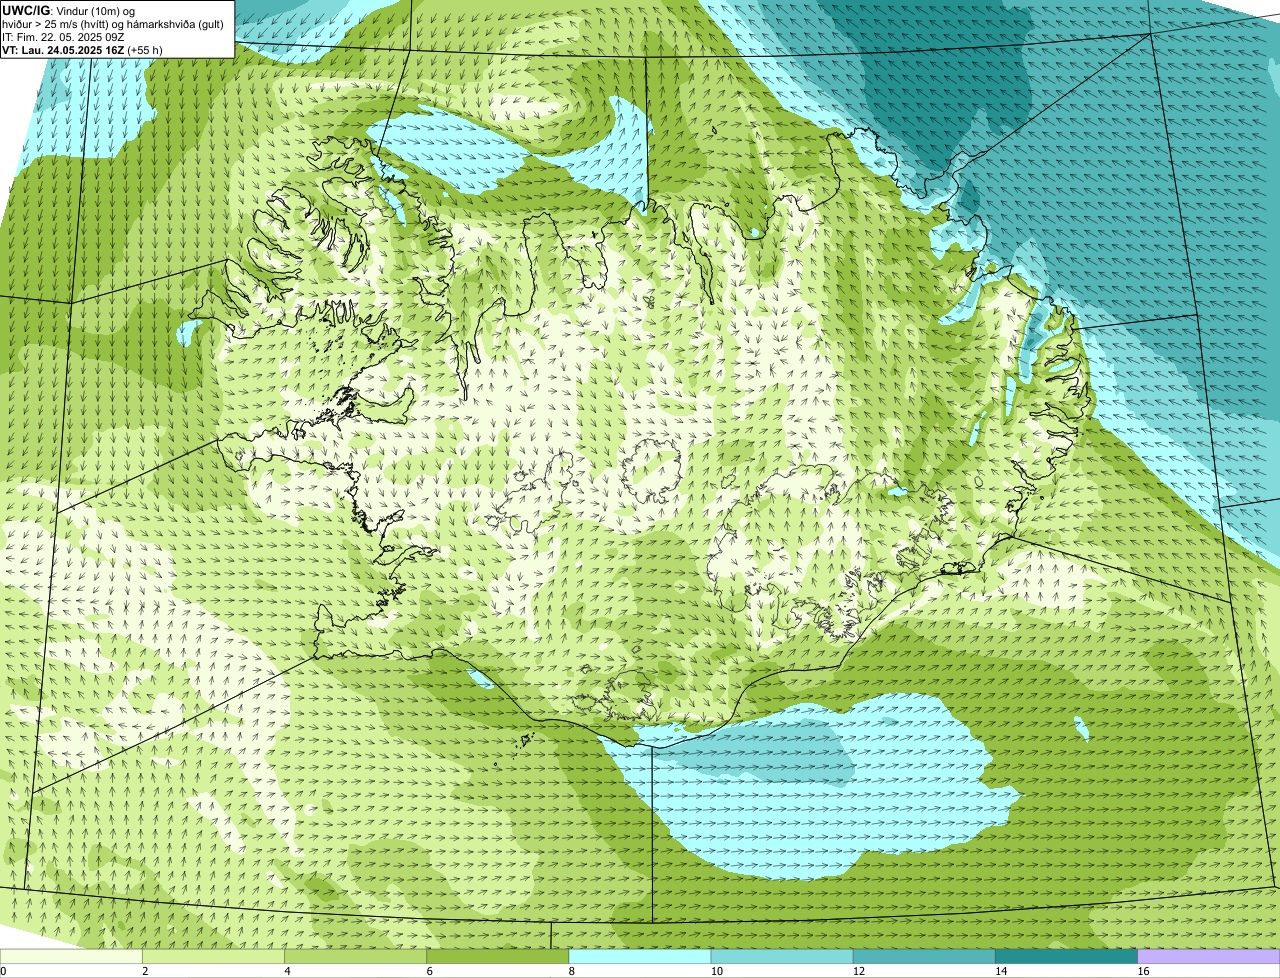This screenshot has height=978, width=1280.
Task: Click the '10' tick label on the color scale
Action: point(716,971)
